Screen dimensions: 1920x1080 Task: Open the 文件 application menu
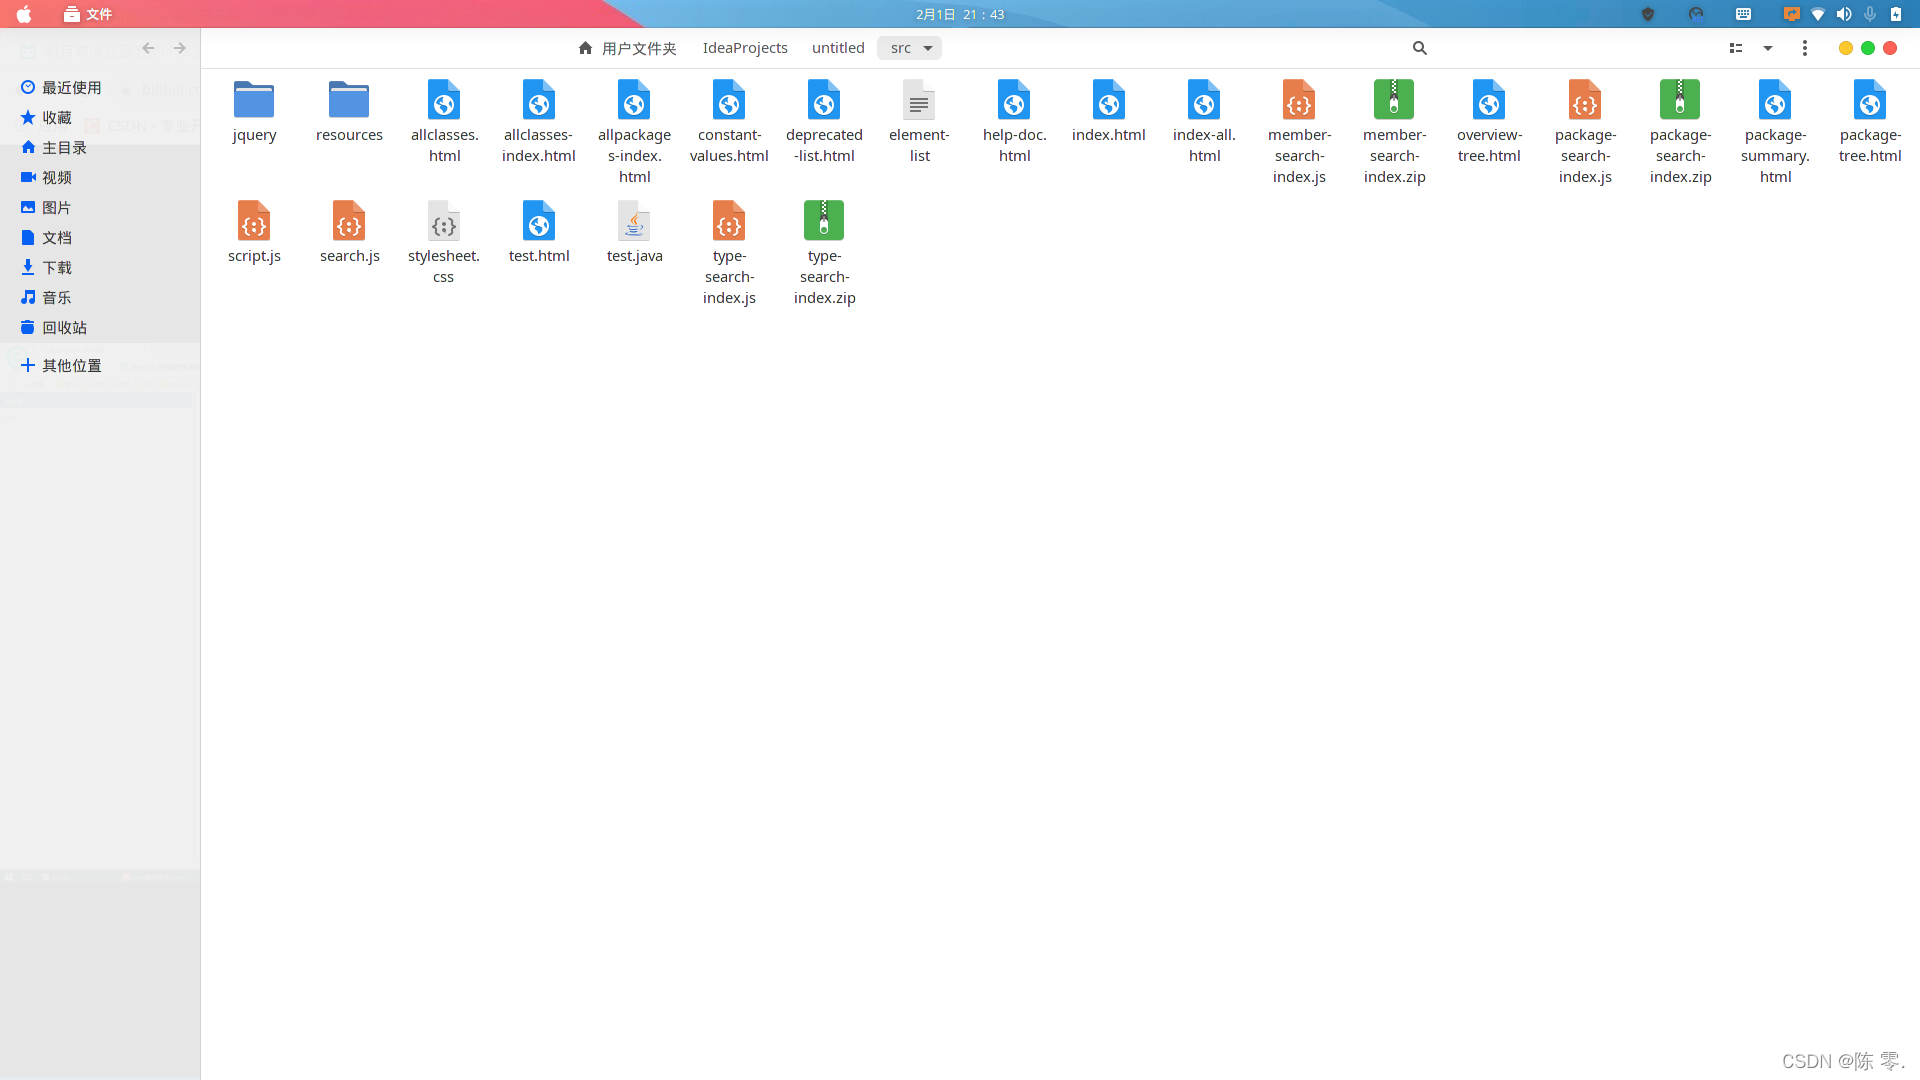pos(88,14)
